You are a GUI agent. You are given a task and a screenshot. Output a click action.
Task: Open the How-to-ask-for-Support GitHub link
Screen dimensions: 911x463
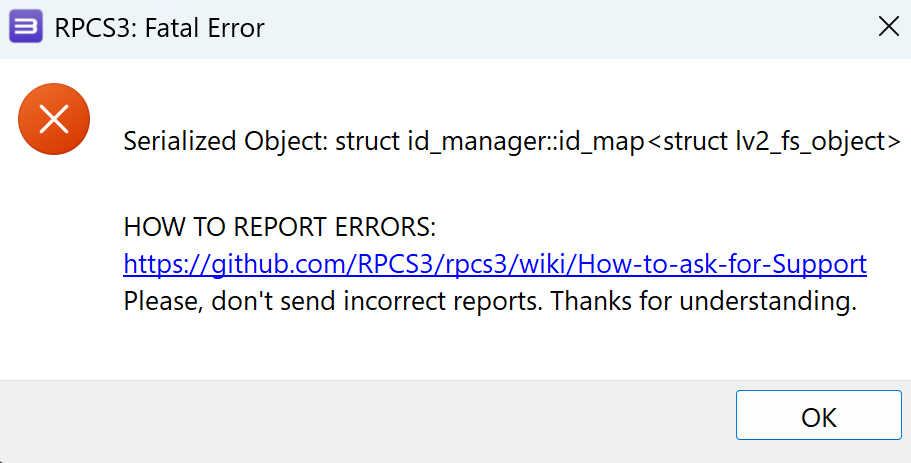tap(495, 264)
